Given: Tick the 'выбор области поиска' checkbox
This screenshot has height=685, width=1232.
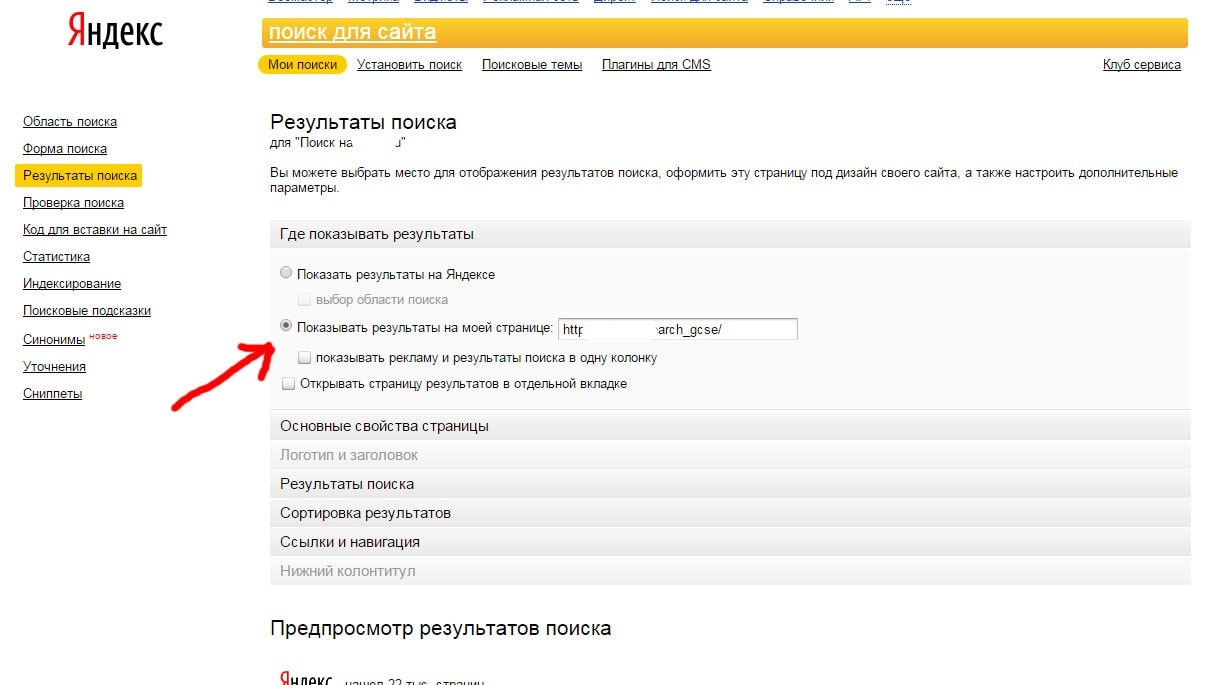Looking at the screenshot, I should [x=305, y=299].
